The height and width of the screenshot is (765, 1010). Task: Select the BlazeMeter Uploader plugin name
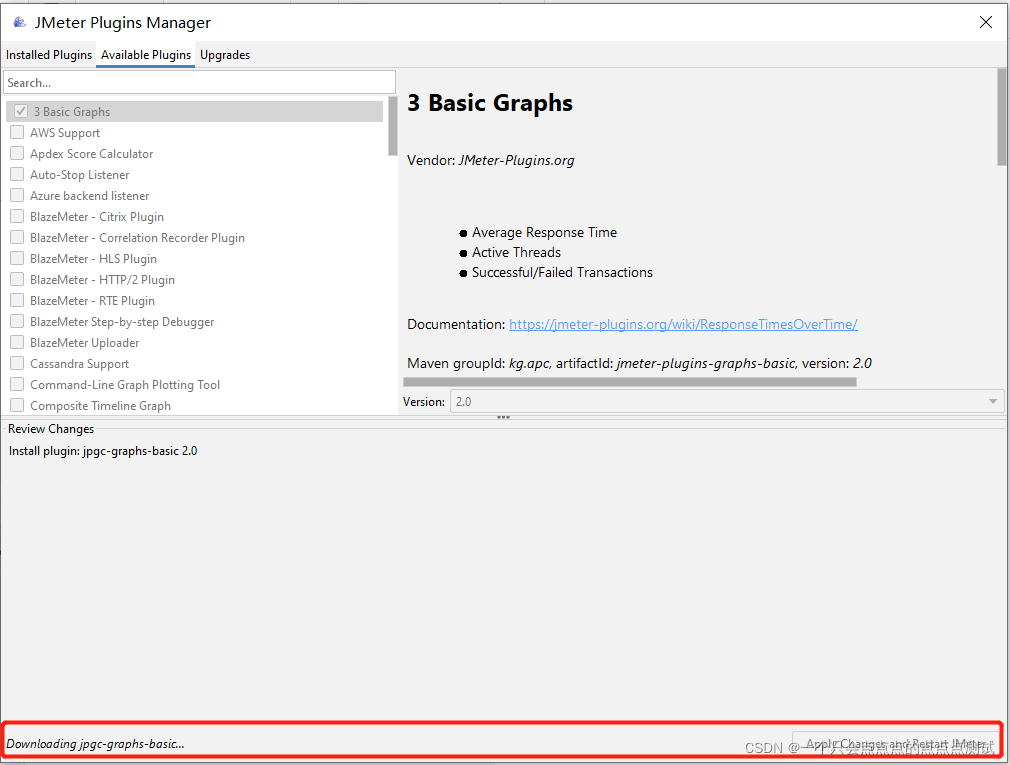[x=84, y=343]
